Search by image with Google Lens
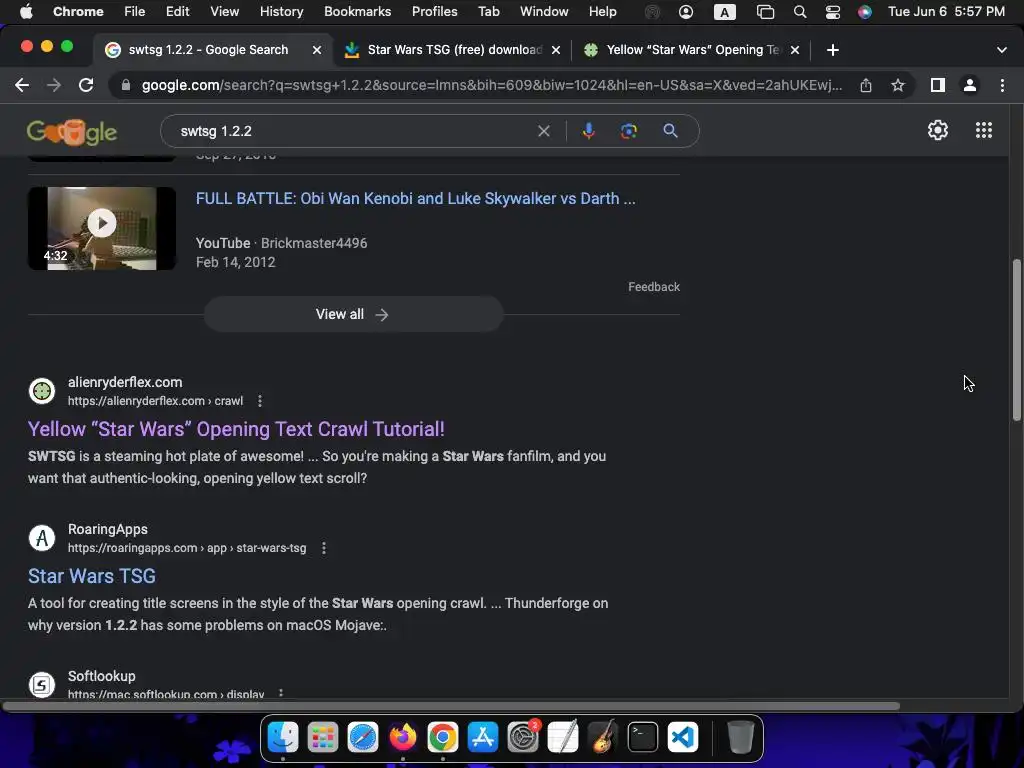Viewport: 1024px width, 768px height. 628,131
